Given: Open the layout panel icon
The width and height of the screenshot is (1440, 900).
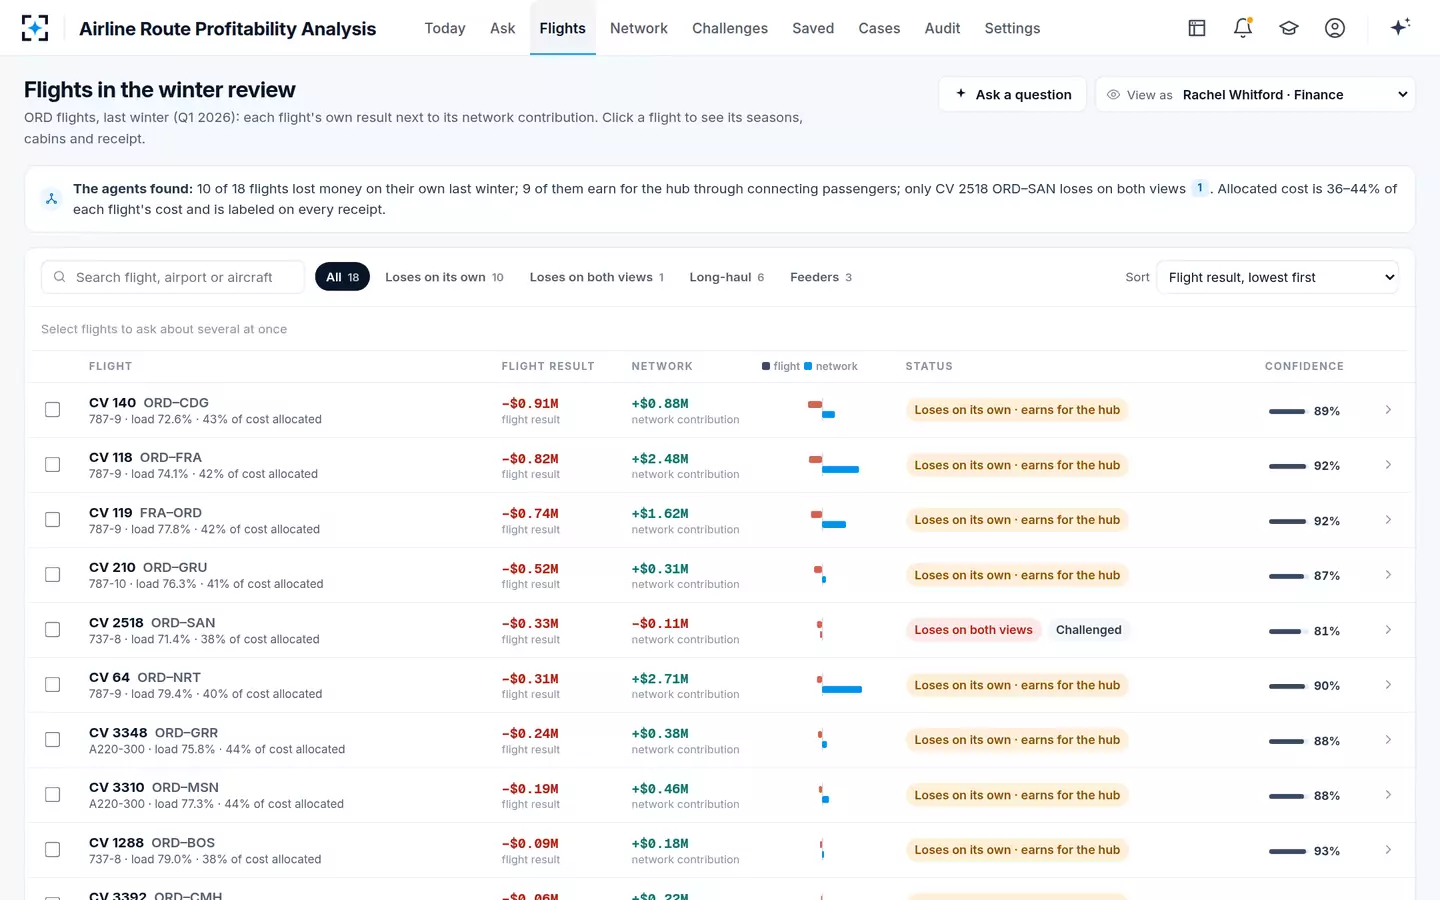Looking at the screenshot, I should coord(1197,28).
